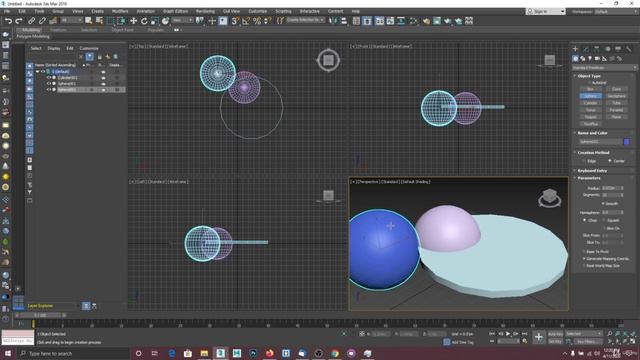
Task: Select the Center creation method radio
Action: pos(610,161)
